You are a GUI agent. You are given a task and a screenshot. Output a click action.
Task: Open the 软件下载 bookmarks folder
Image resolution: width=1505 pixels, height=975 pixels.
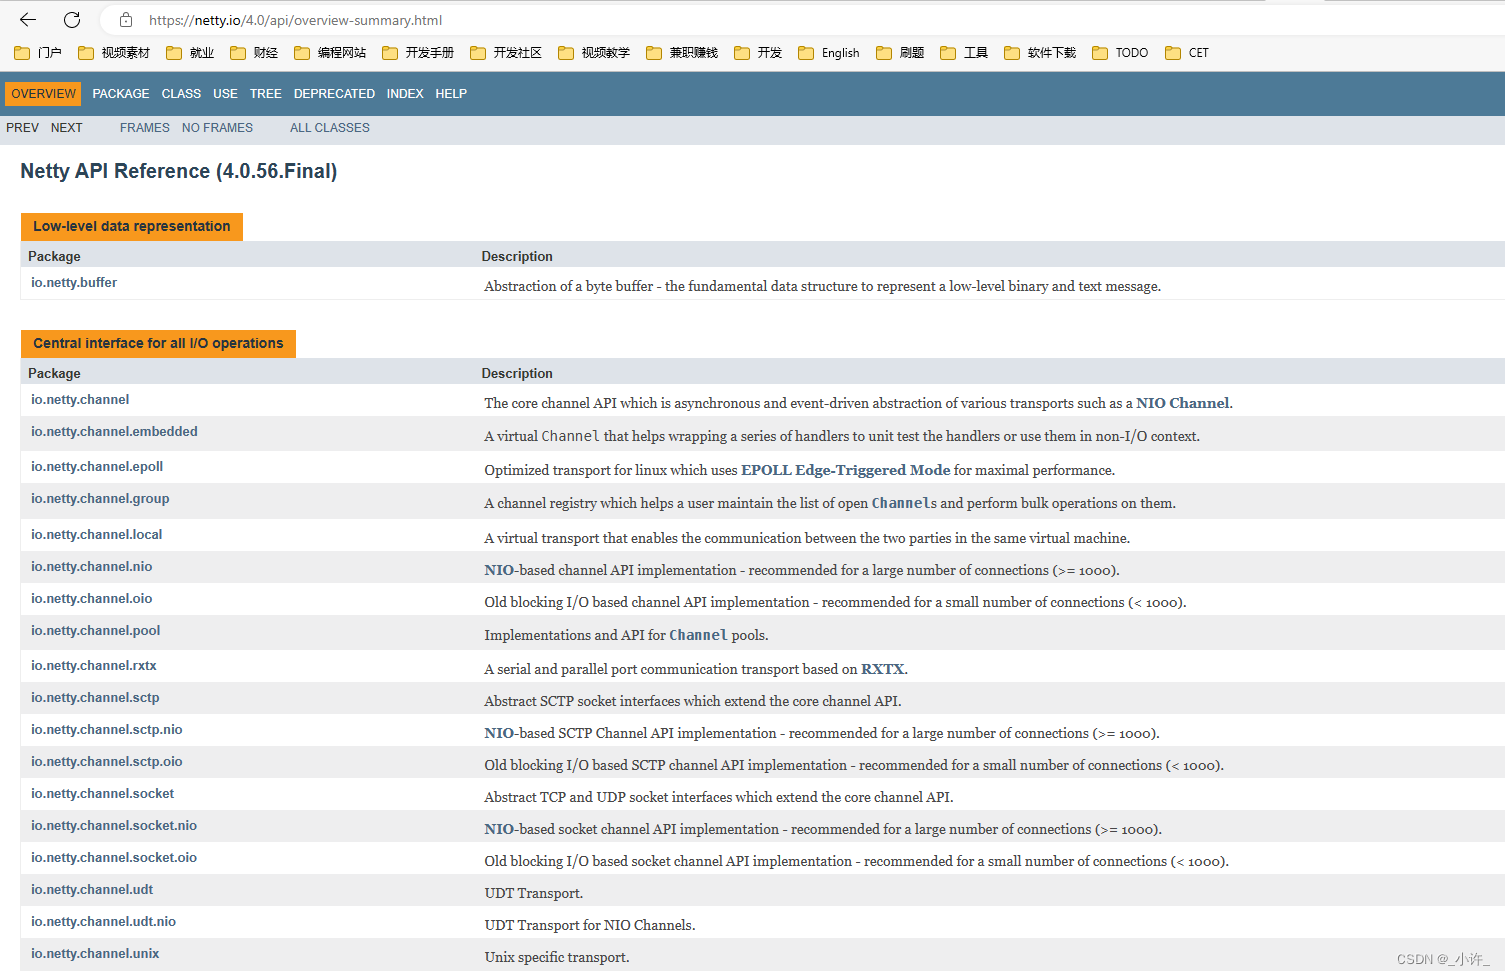click(x=1047, y=52)
